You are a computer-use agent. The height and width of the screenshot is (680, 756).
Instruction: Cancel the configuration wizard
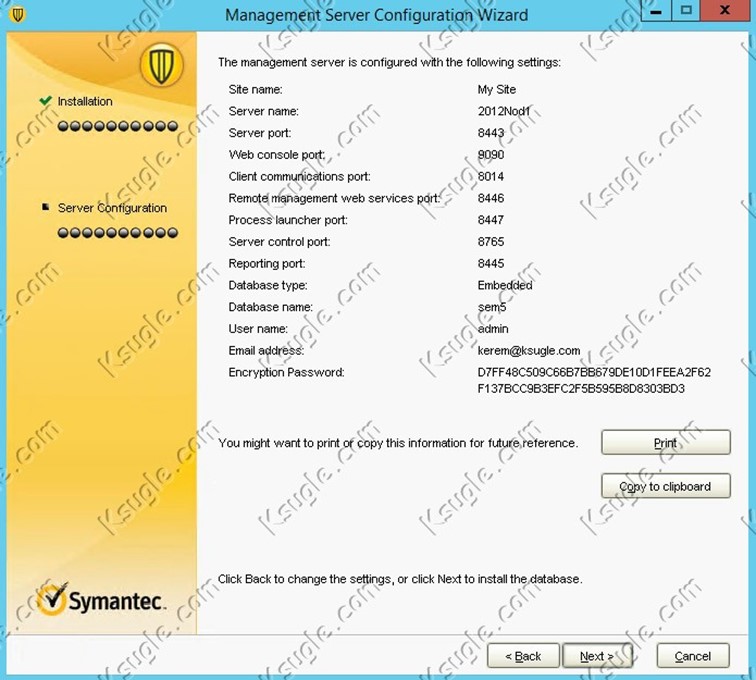[693, 656]
